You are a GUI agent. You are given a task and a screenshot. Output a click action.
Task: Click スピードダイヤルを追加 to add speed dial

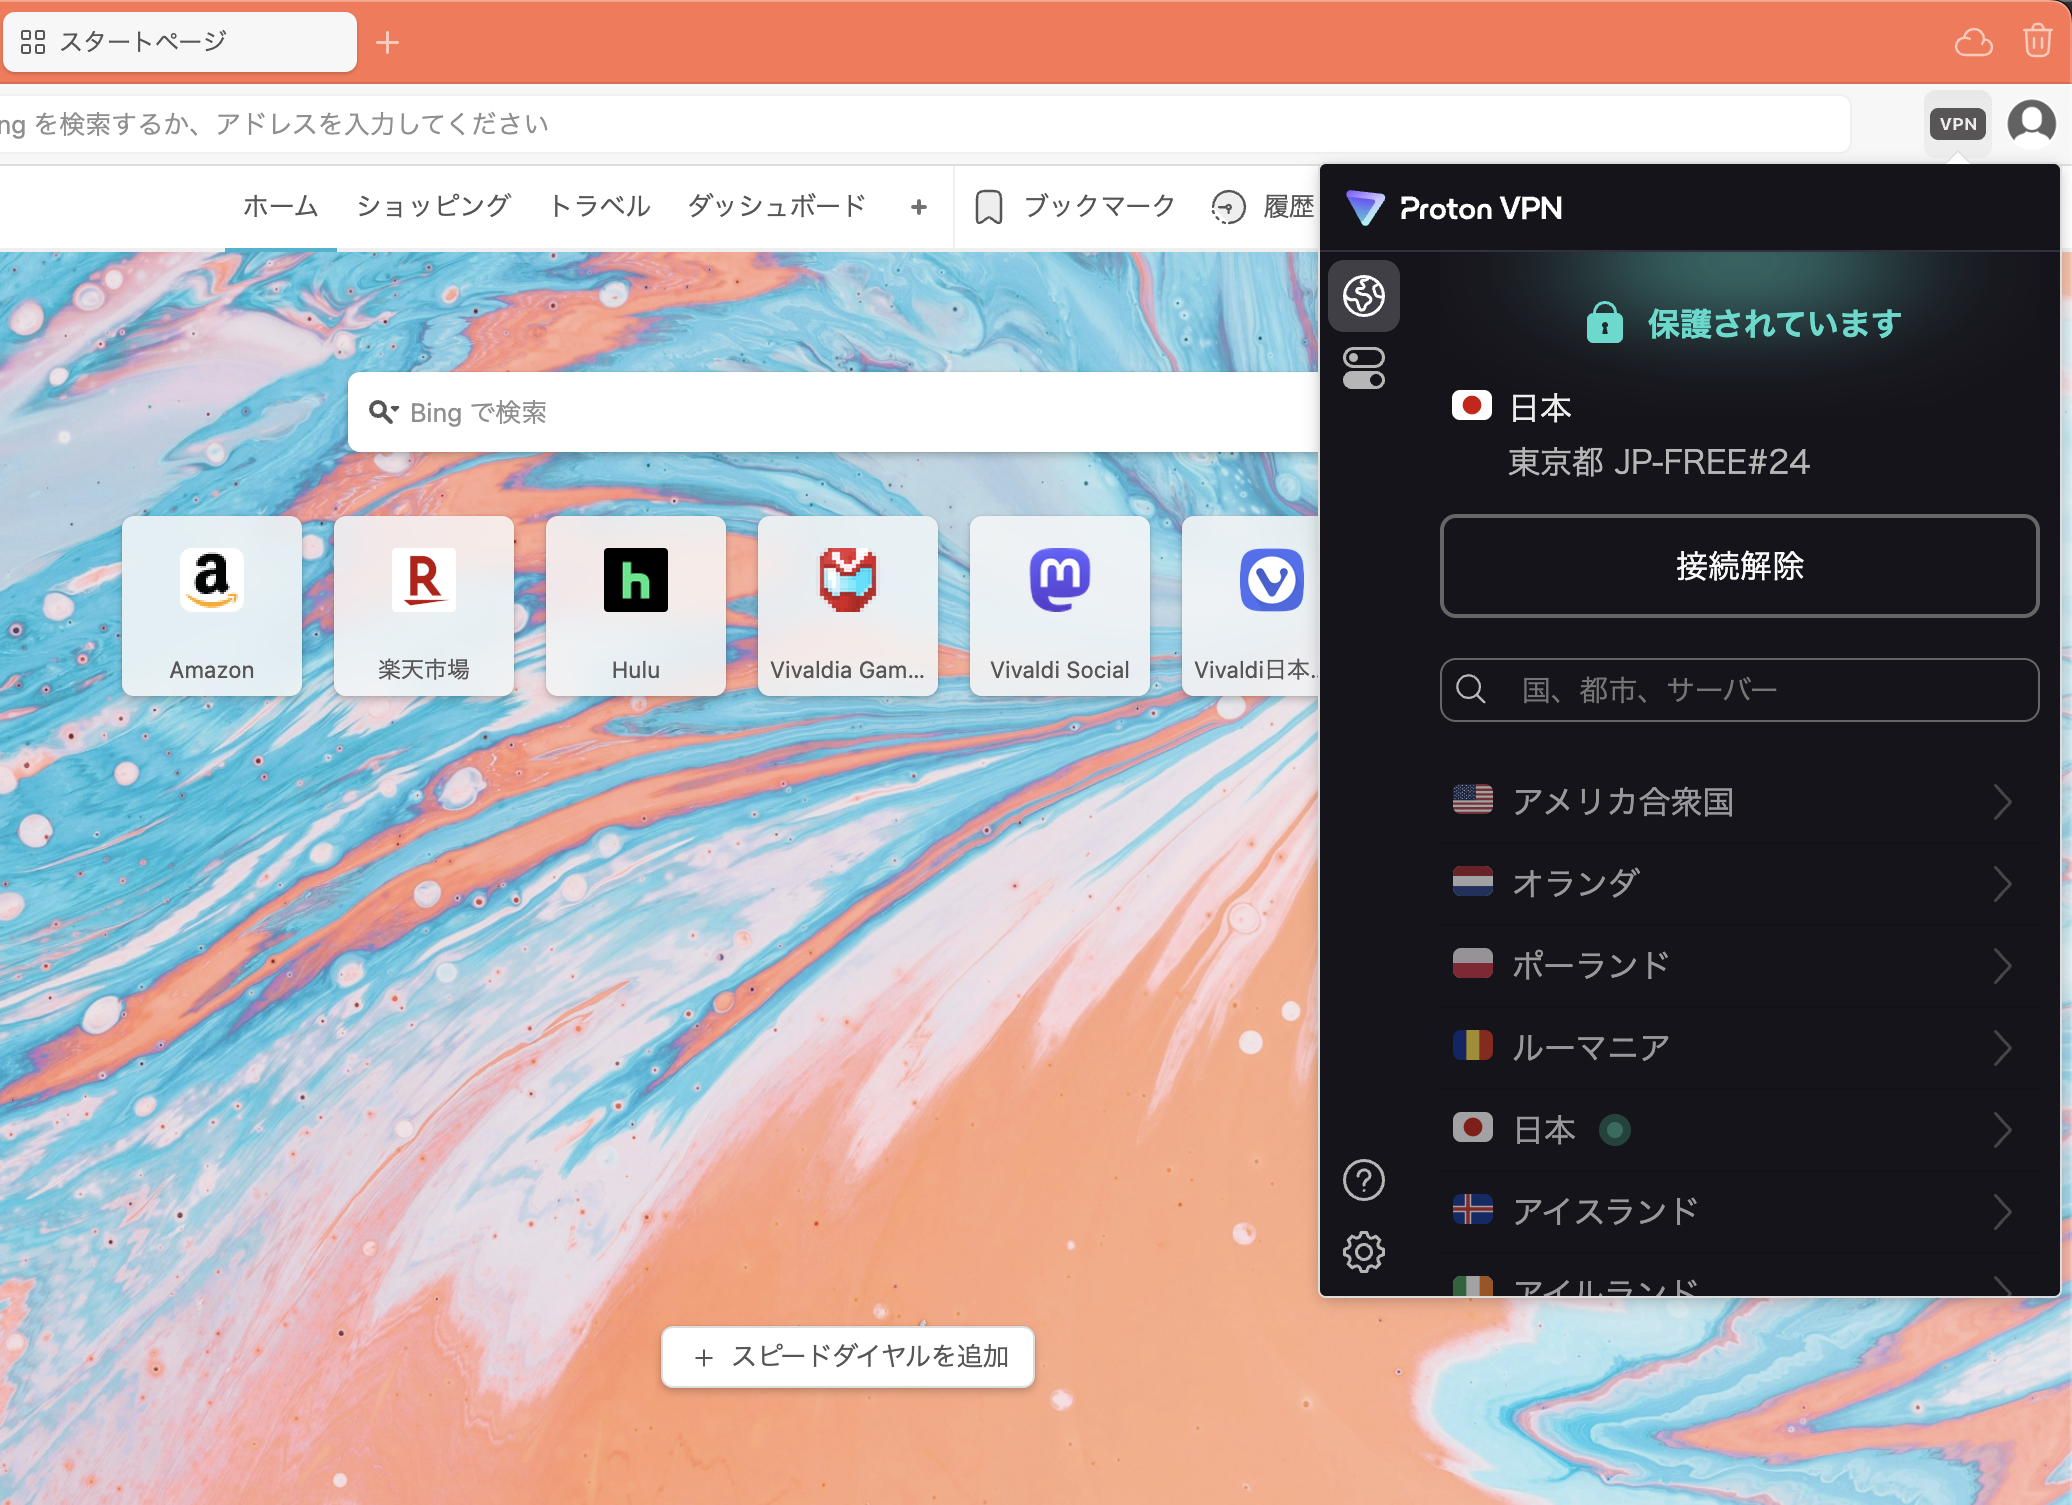coord(847,1357)
